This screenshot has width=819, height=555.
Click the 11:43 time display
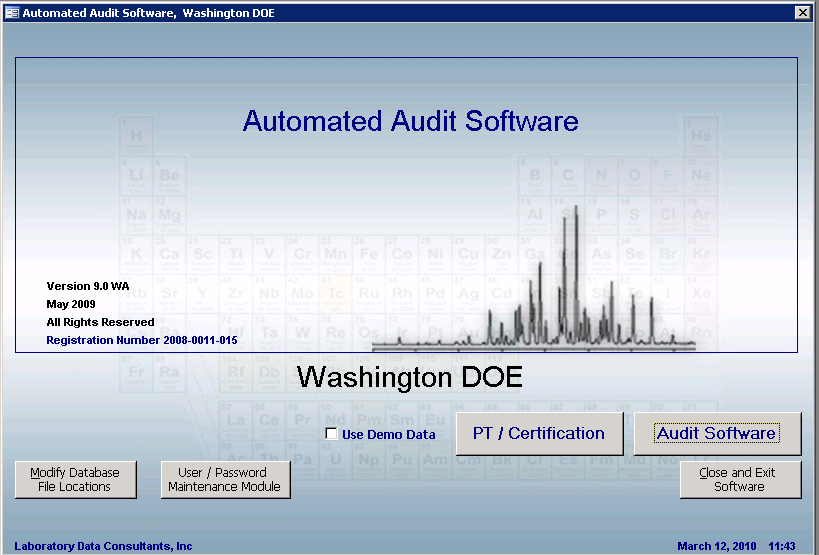782,546
